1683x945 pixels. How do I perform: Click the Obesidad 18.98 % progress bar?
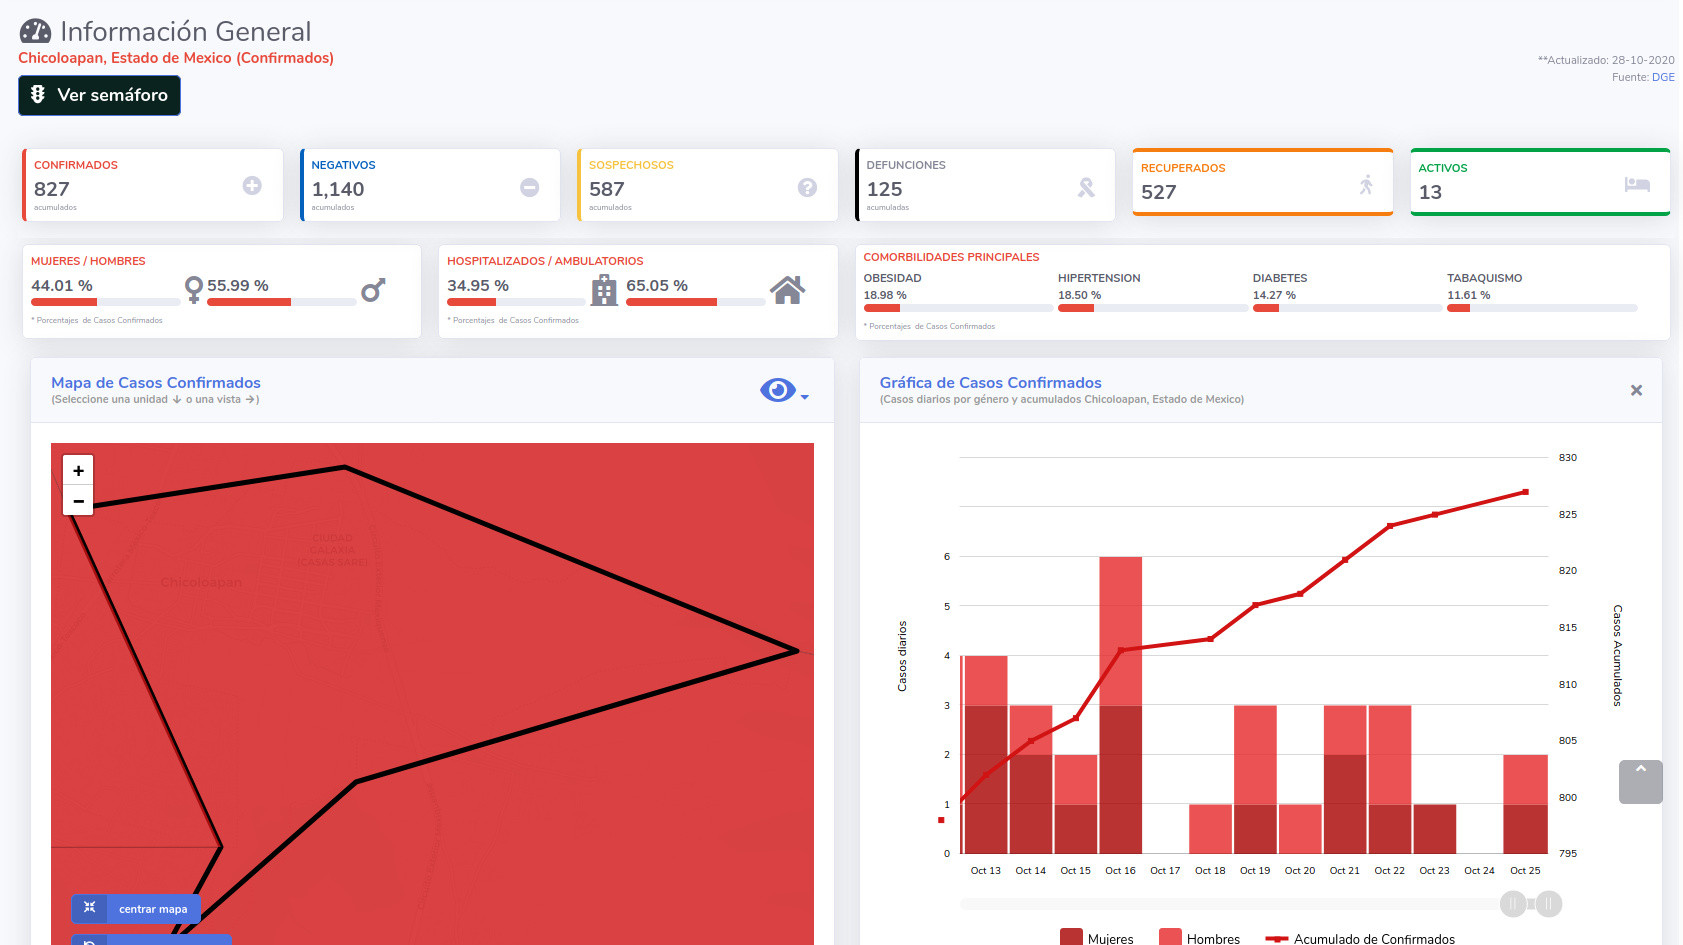click(x=957, y=308)
